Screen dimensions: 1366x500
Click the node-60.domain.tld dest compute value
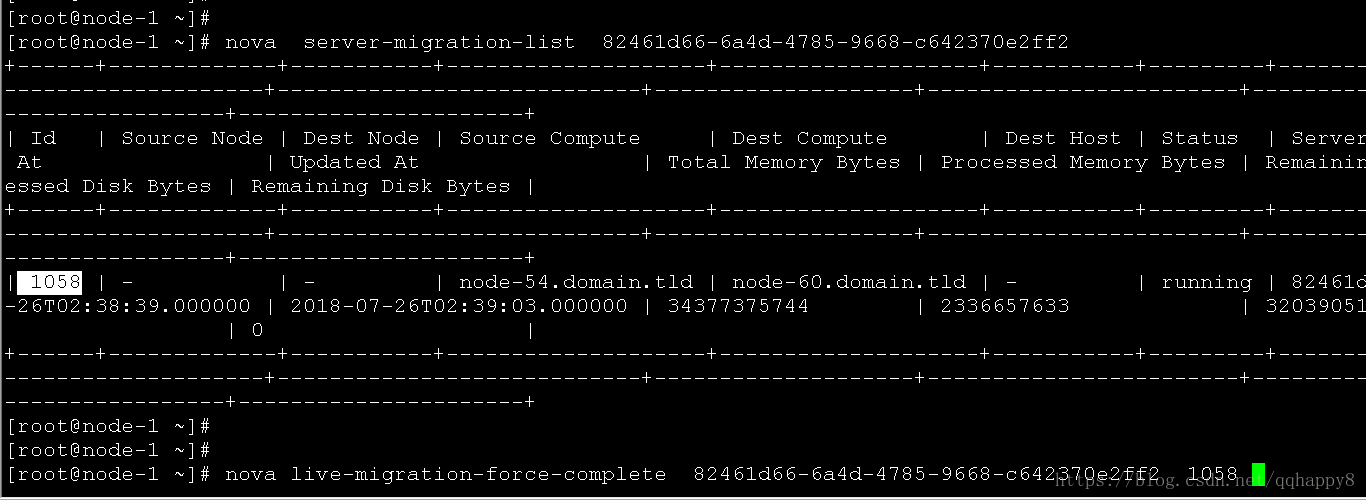849,282
